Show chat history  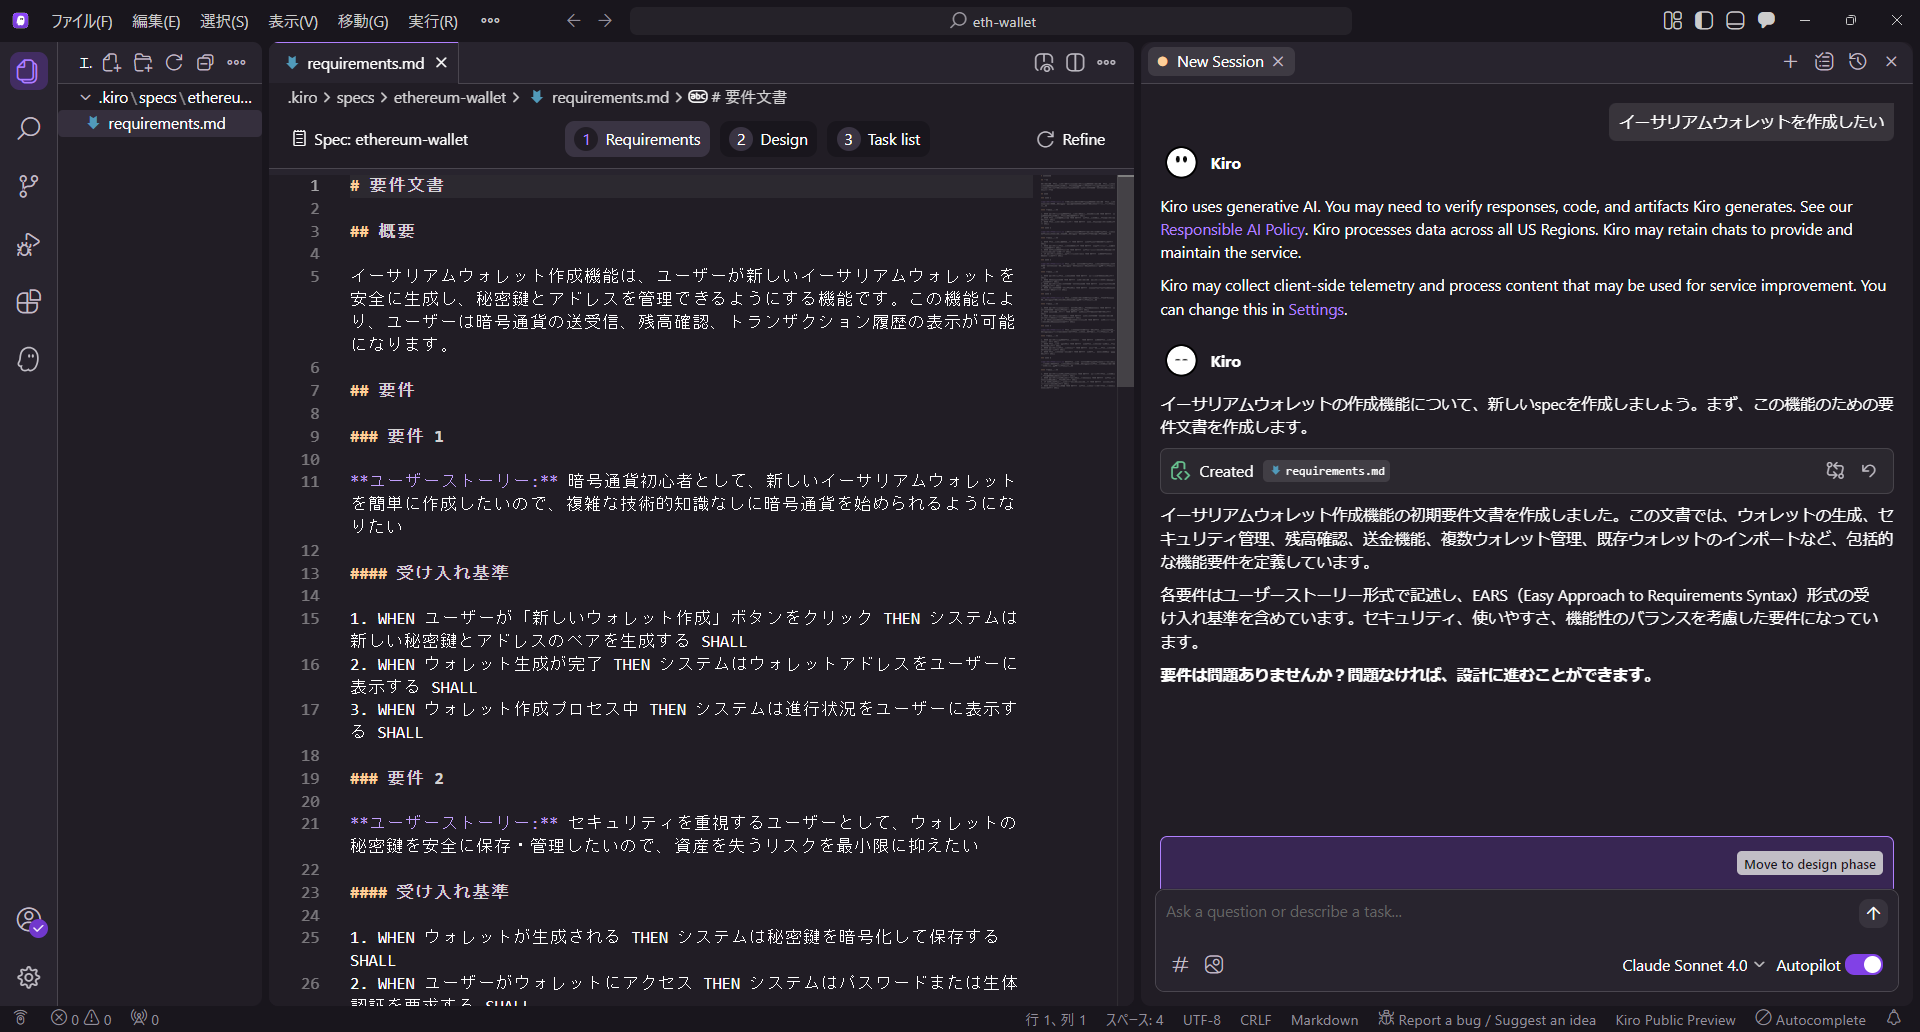[1858, 61]
